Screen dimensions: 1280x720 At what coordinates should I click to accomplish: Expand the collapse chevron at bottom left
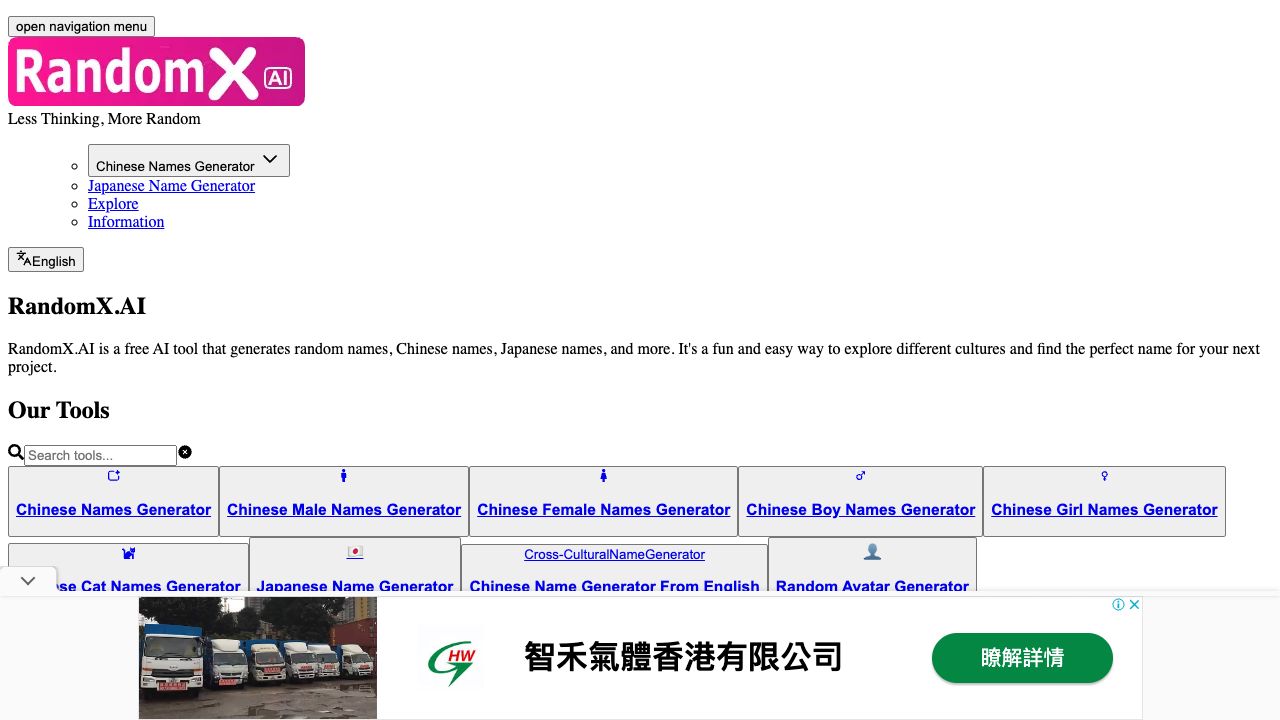[x=28, y=580]
